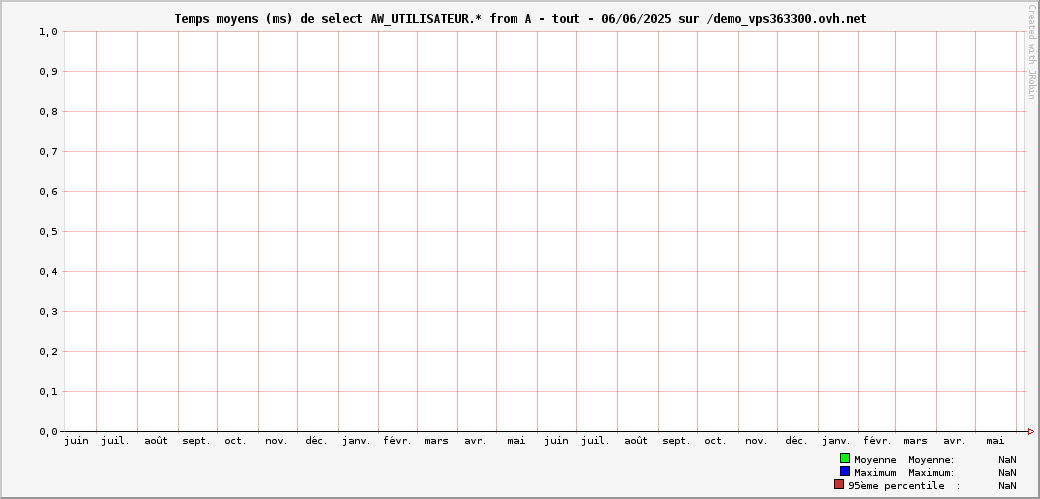
Task: Click the second 'mars' x-axis label
Action: pyautogui.click(x=915, y=441)
